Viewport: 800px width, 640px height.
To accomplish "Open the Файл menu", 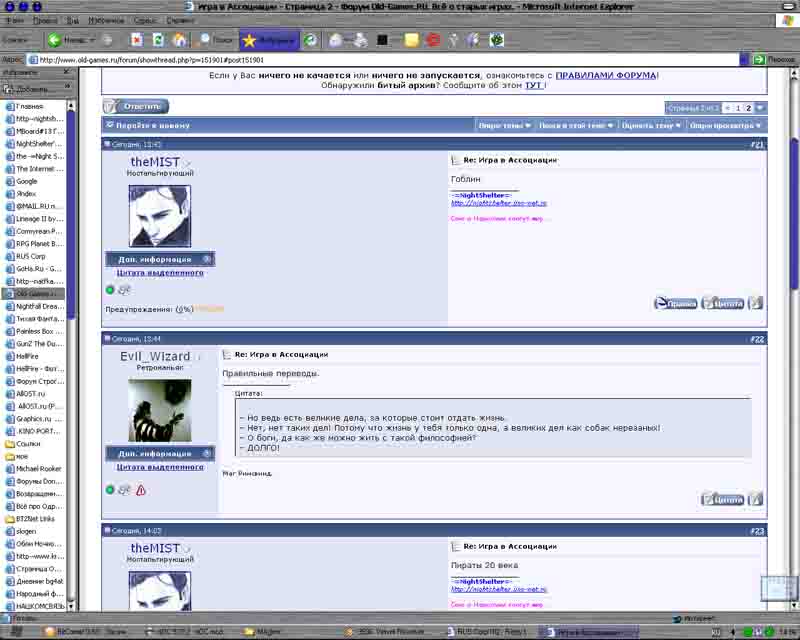I will 15,20.
